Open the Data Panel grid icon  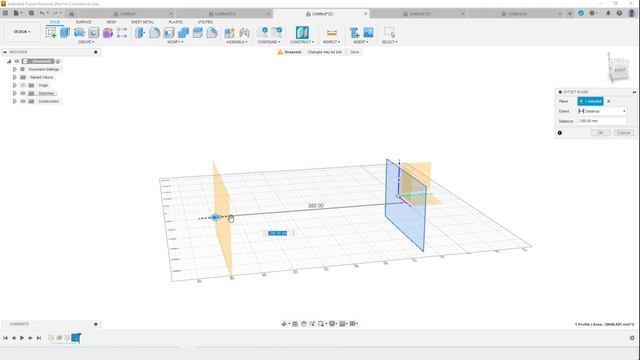[5, 13]
